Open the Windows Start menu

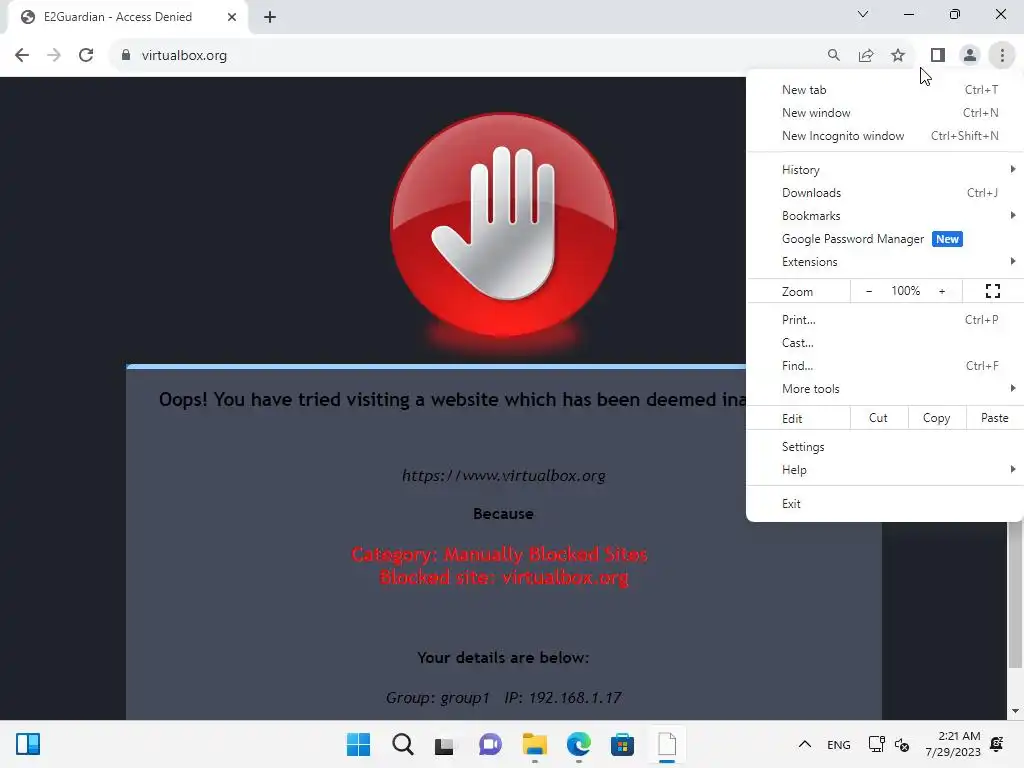(358, 744)
